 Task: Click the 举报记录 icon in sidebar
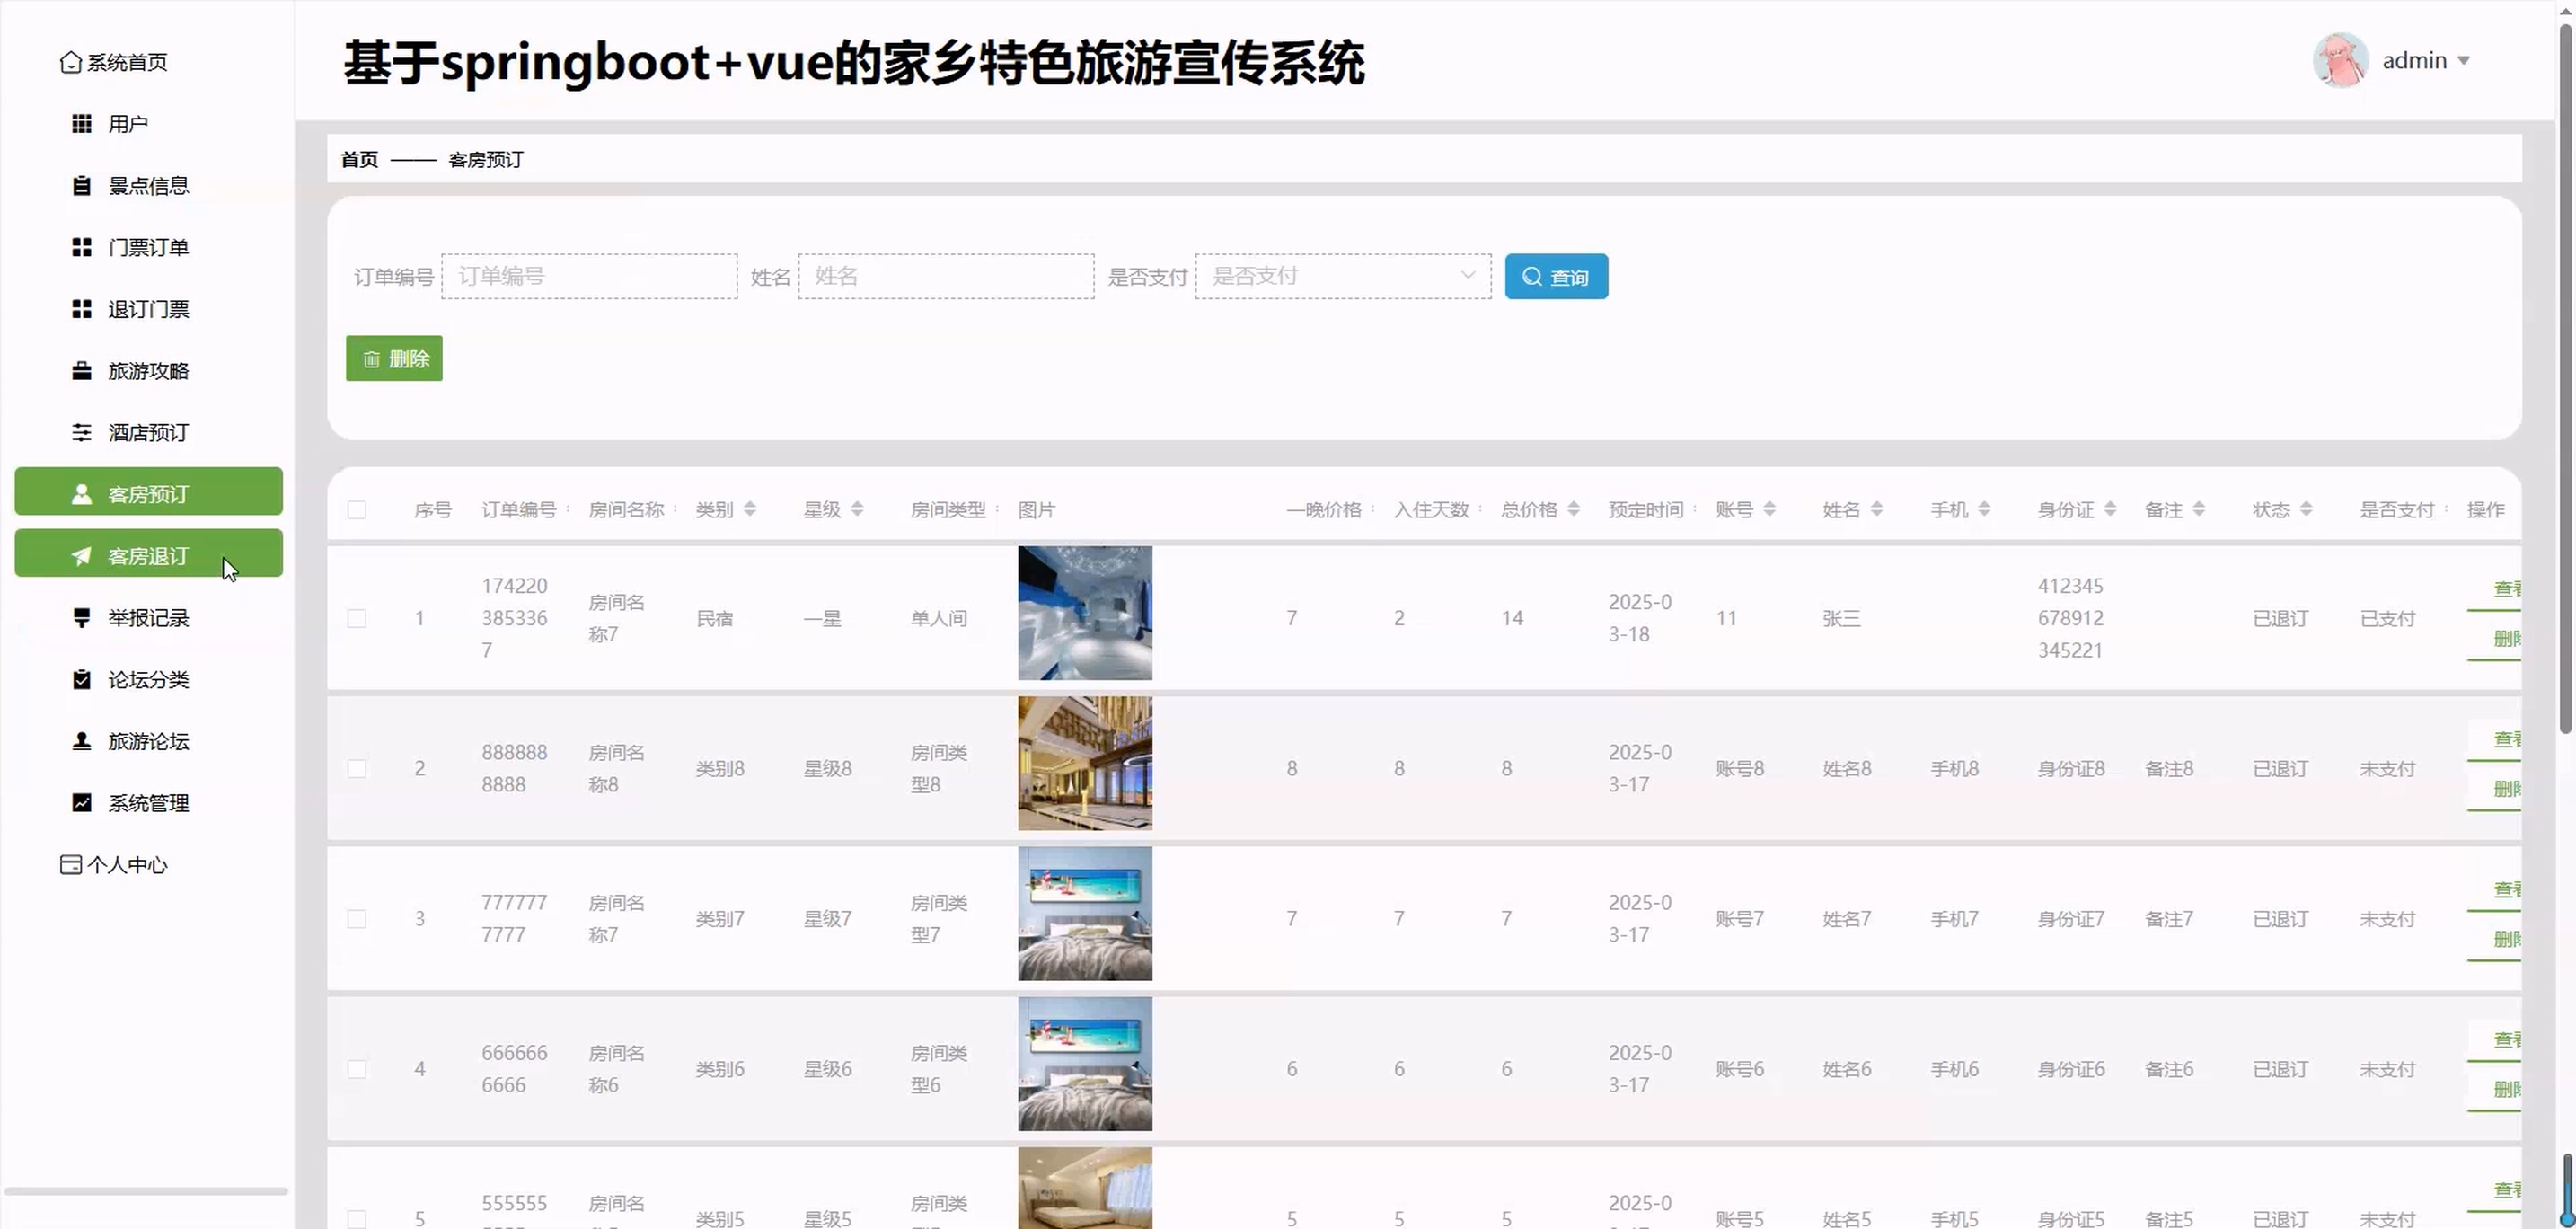82,618
